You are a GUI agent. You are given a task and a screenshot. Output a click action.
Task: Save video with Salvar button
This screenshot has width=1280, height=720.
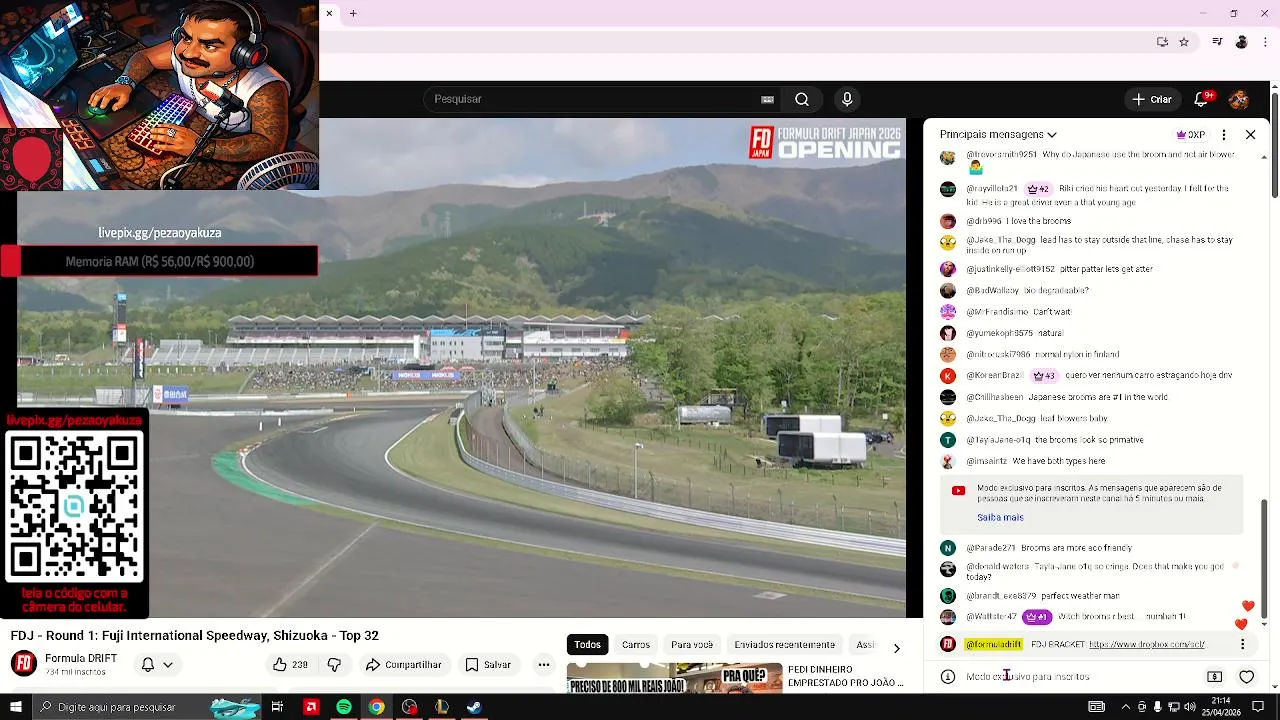point(488,665)
